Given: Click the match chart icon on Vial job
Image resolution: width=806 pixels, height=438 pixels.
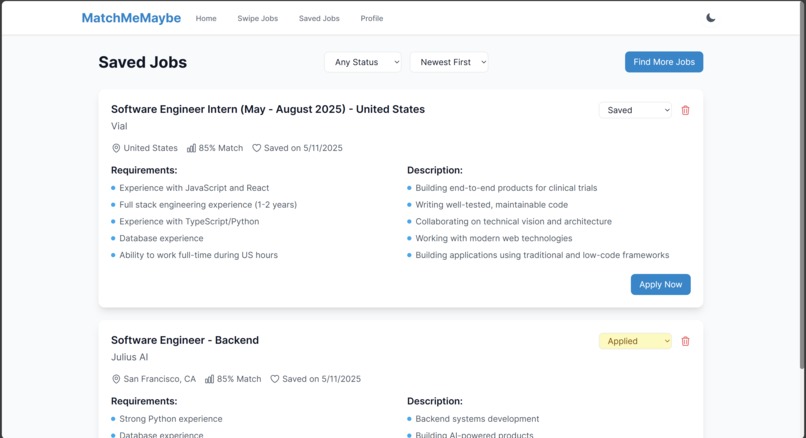Looking at the screenshot, I should tap(191, 148).
